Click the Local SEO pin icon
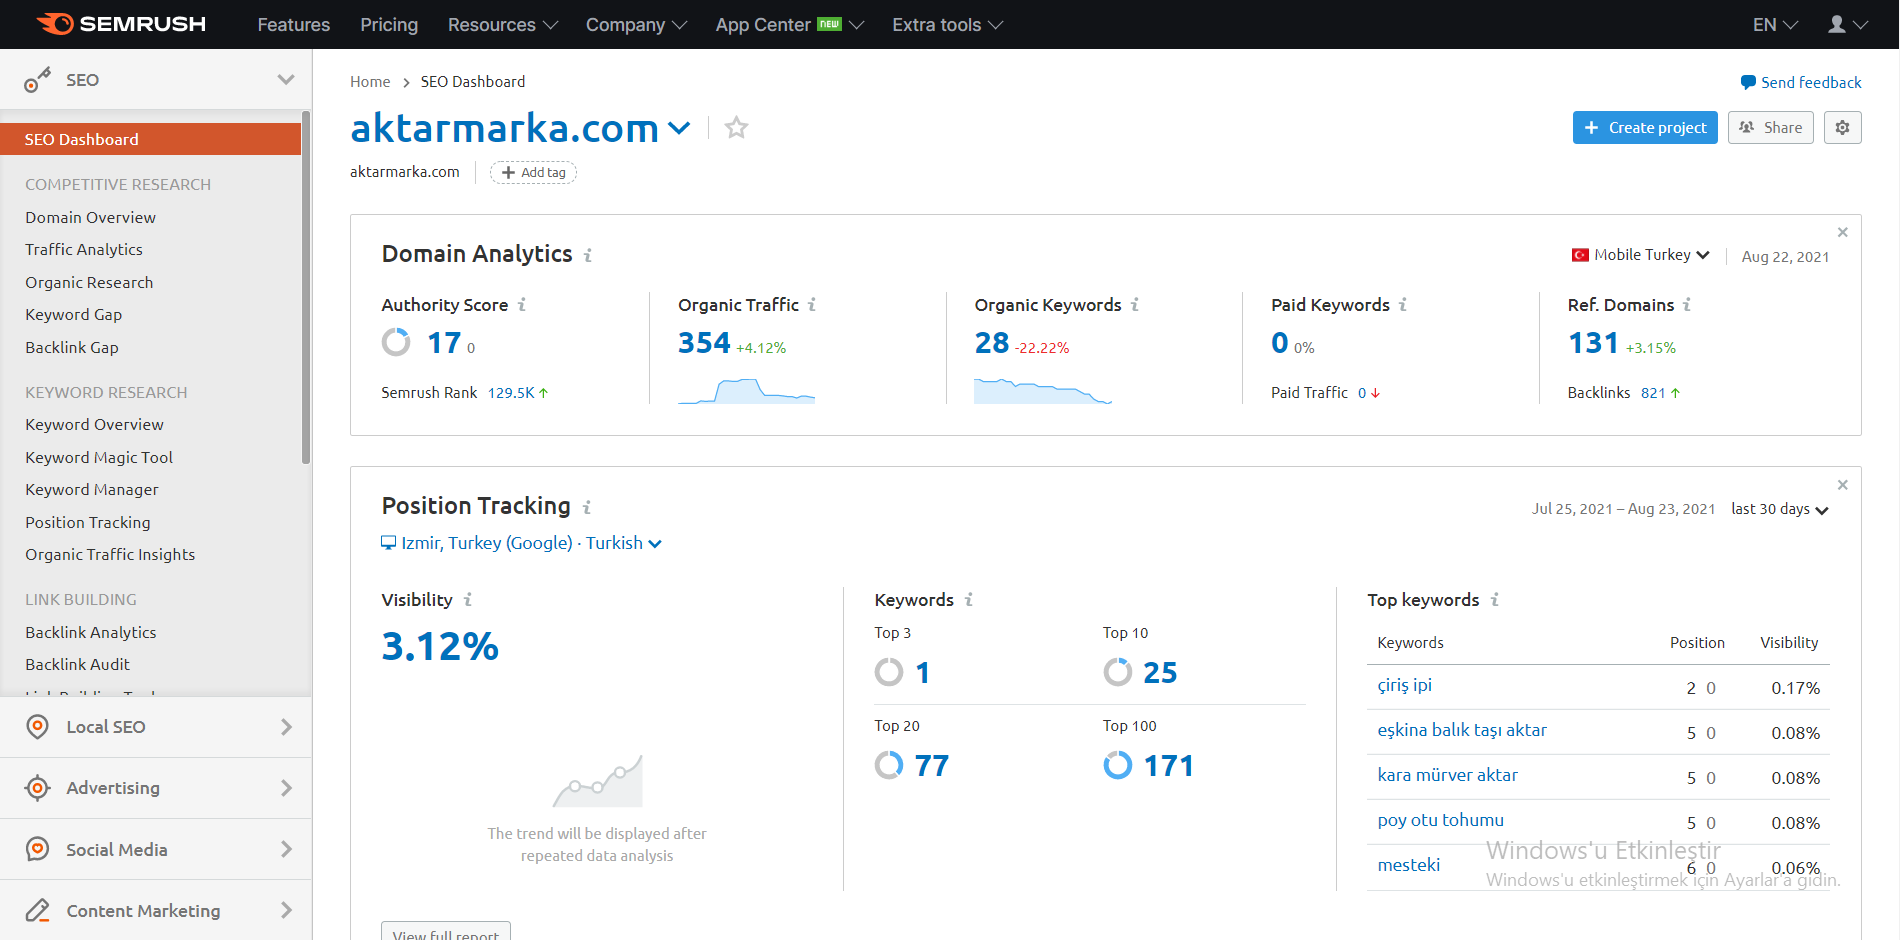The image size is (1900, 940). [x=37, y=727]
